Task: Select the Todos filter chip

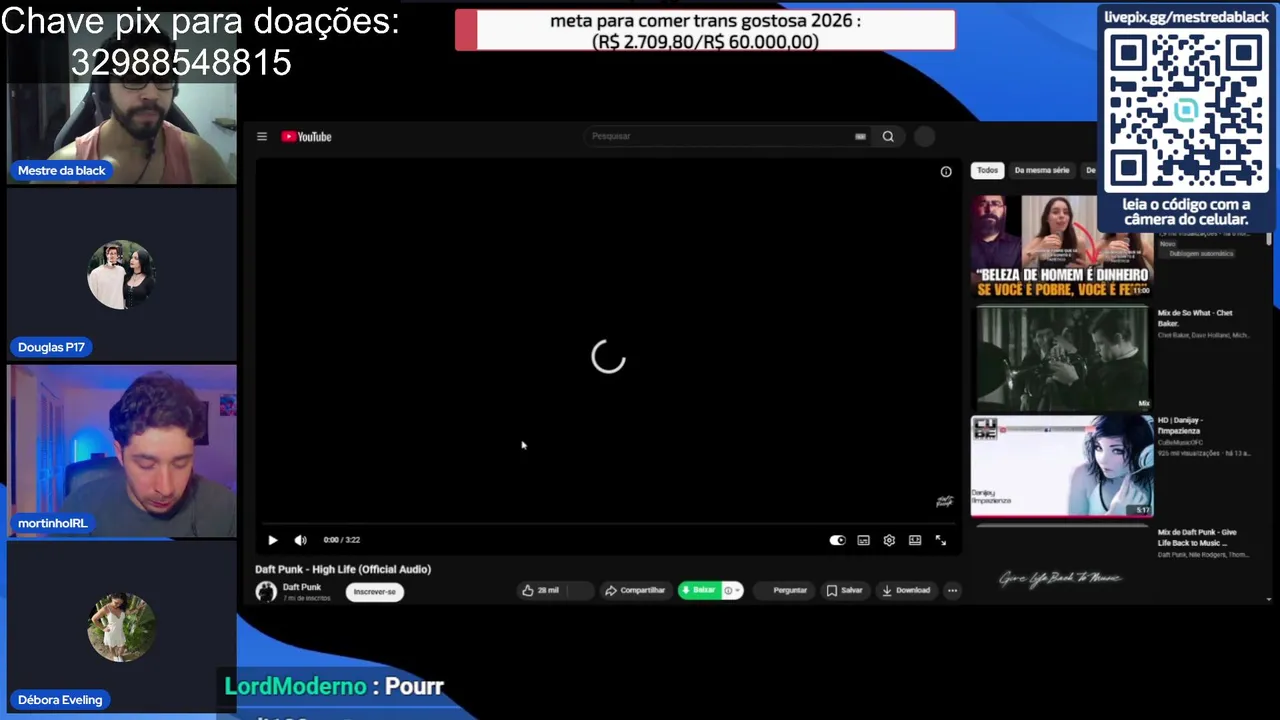Action: (x=988, y=170)
